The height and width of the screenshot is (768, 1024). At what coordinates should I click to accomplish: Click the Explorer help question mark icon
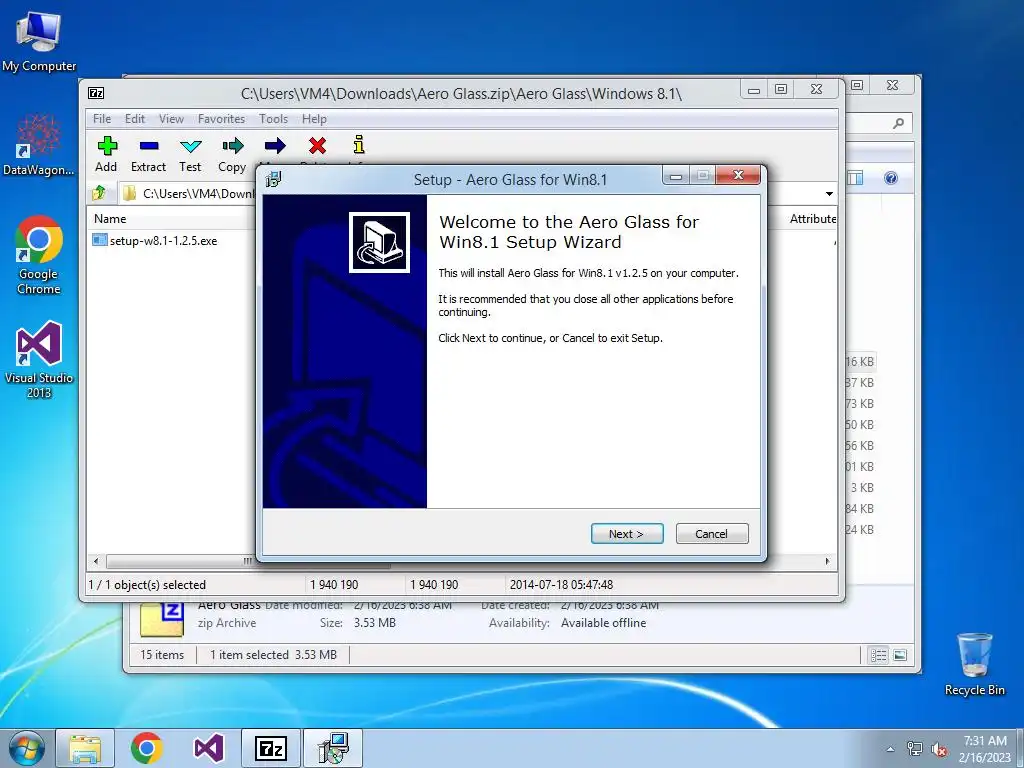tap(891, 178)
